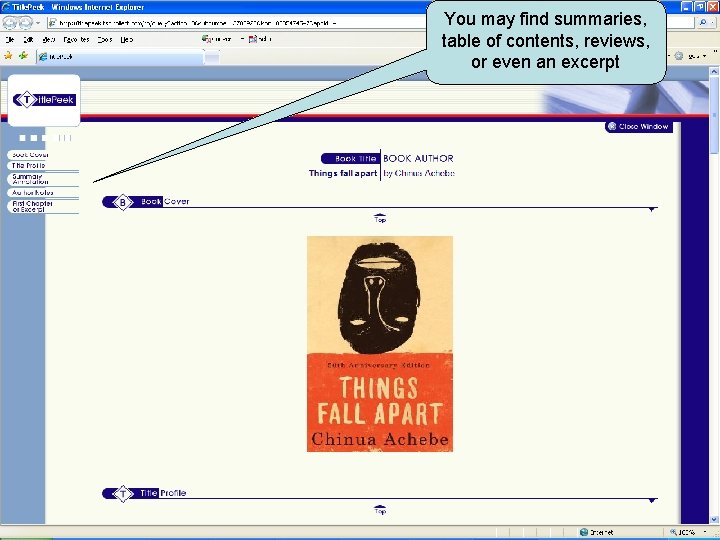
Task: Click the 'by Chinua Achebe' author text
Action: (x=419, y=173)
